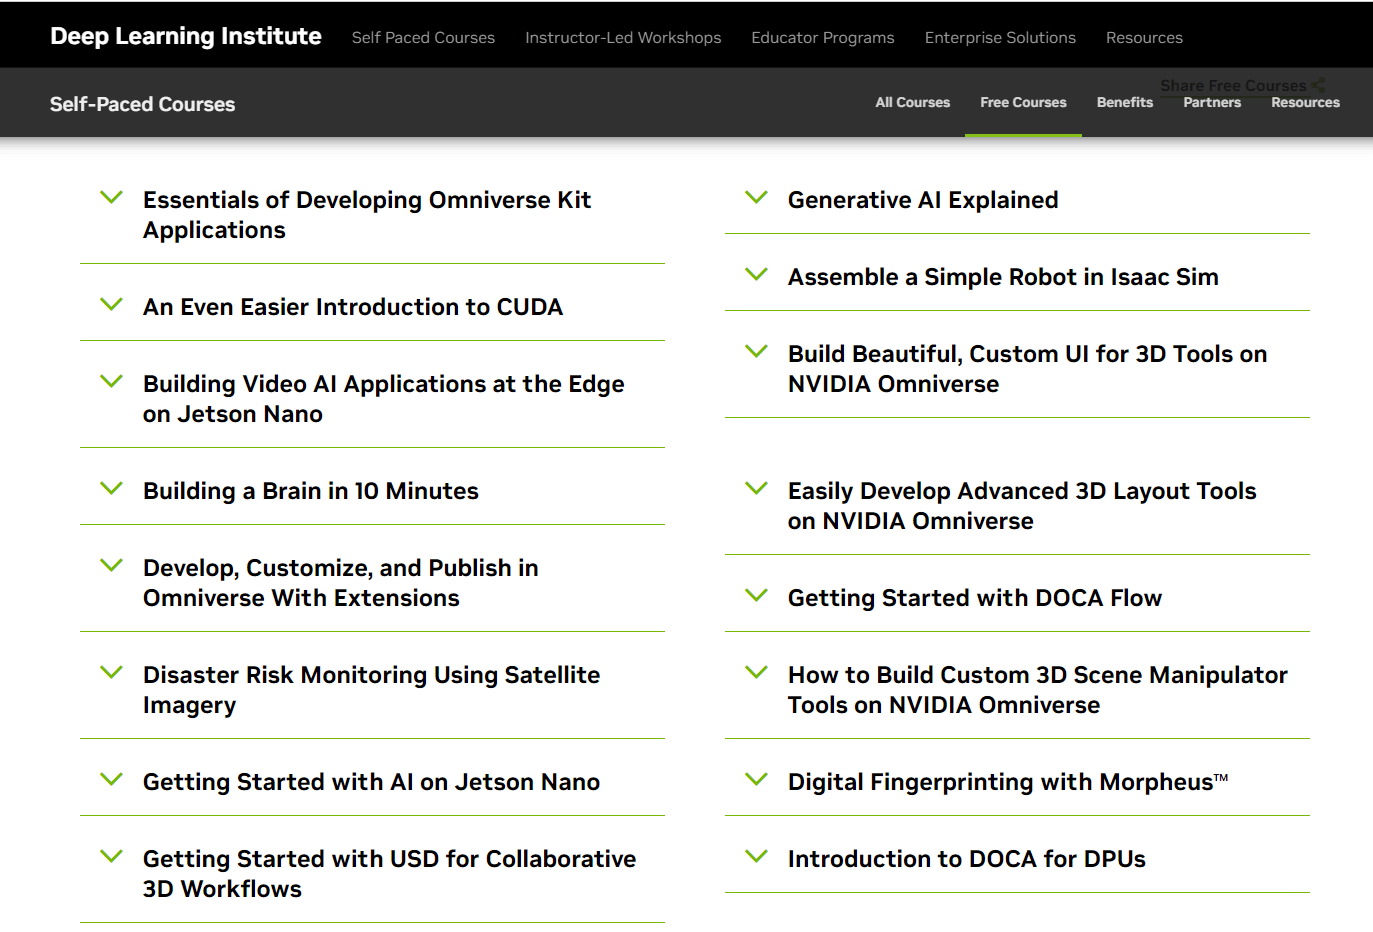
Task: Open Getting Started with DOCA Flow title
Action: (x=975, y=598)
